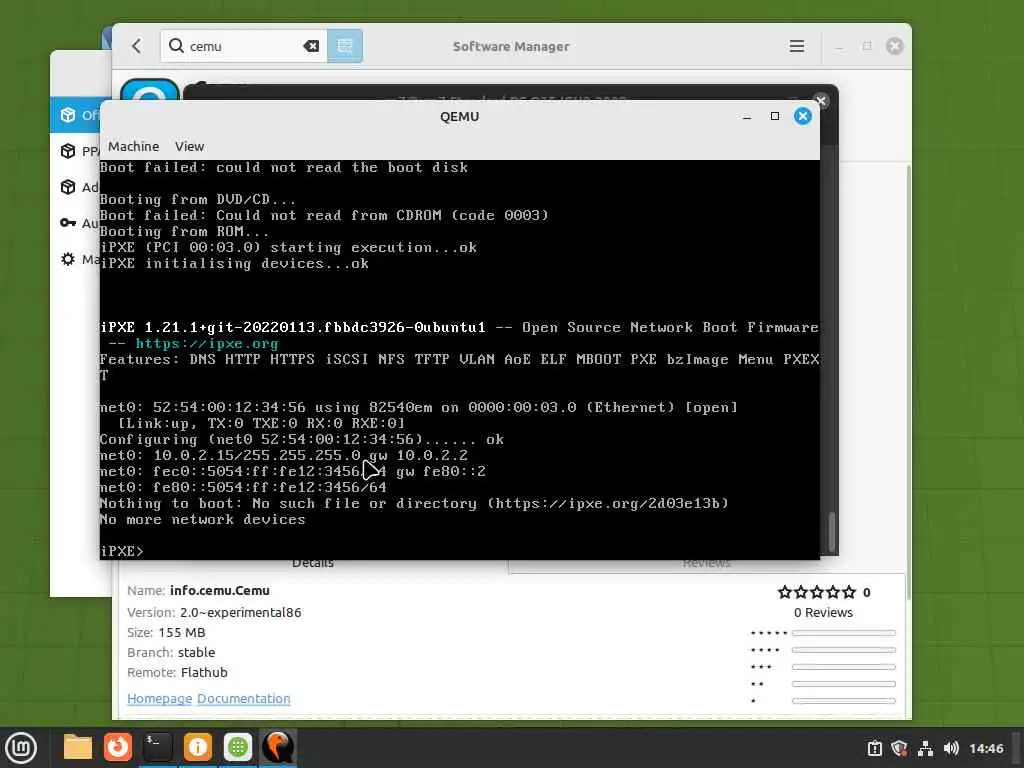Click the four-dot rating progress bar
Screen dimensions: 1024x768
tap(844, 650)
